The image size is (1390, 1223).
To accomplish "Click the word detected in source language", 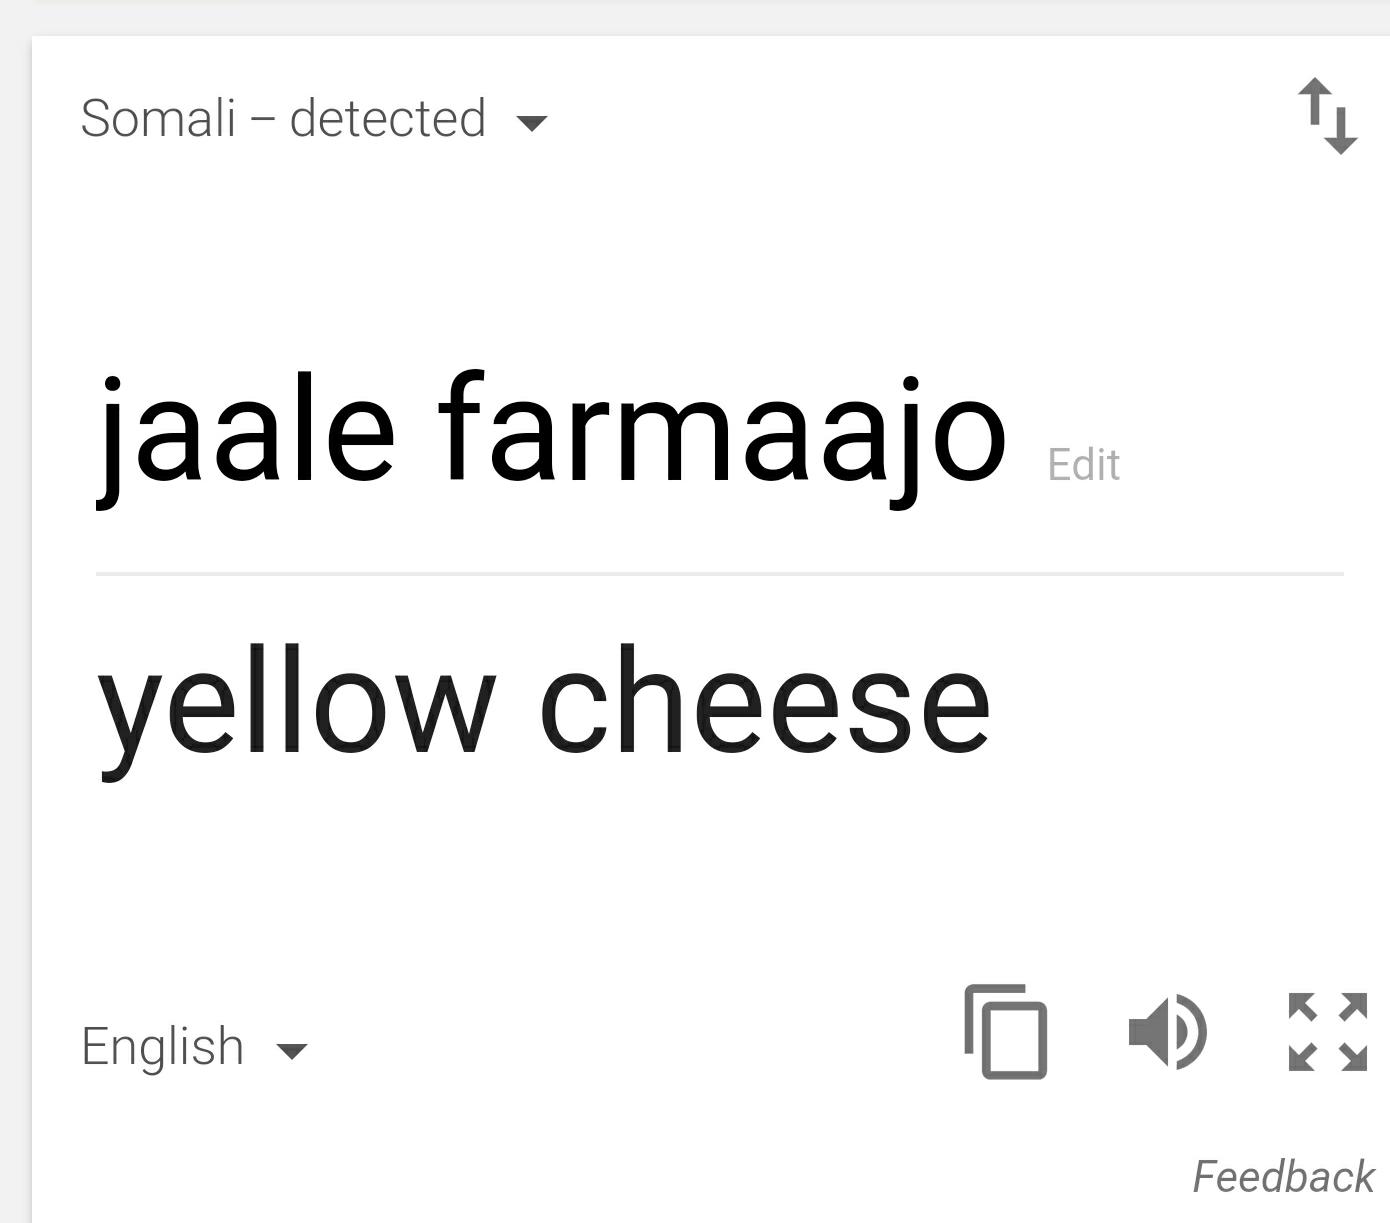I will click(x=388, y=118).
